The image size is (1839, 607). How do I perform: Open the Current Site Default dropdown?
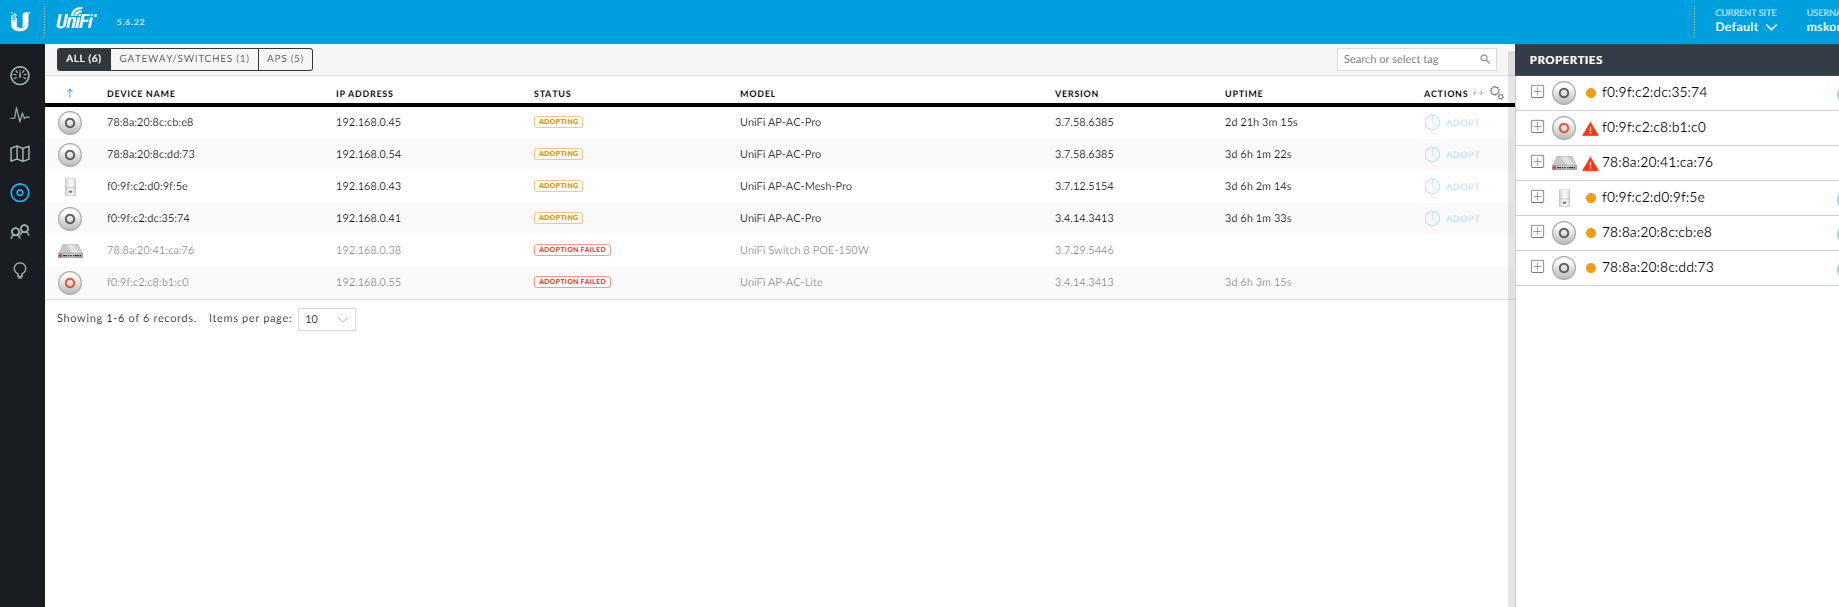[x=1746, y=27]
